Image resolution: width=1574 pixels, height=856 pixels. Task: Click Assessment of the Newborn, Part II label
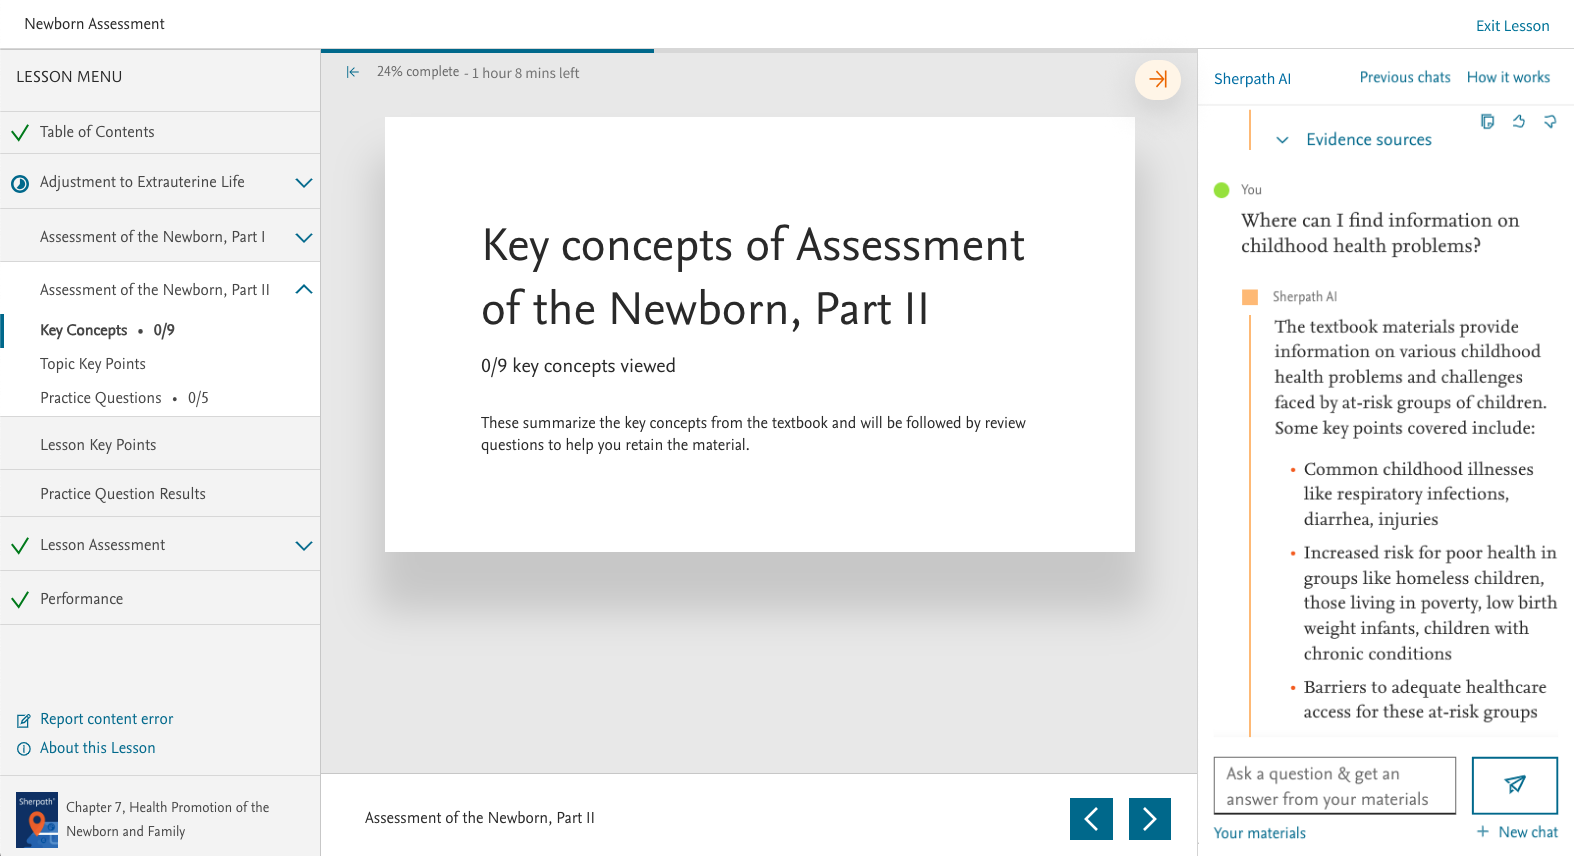tap(154, 290)
